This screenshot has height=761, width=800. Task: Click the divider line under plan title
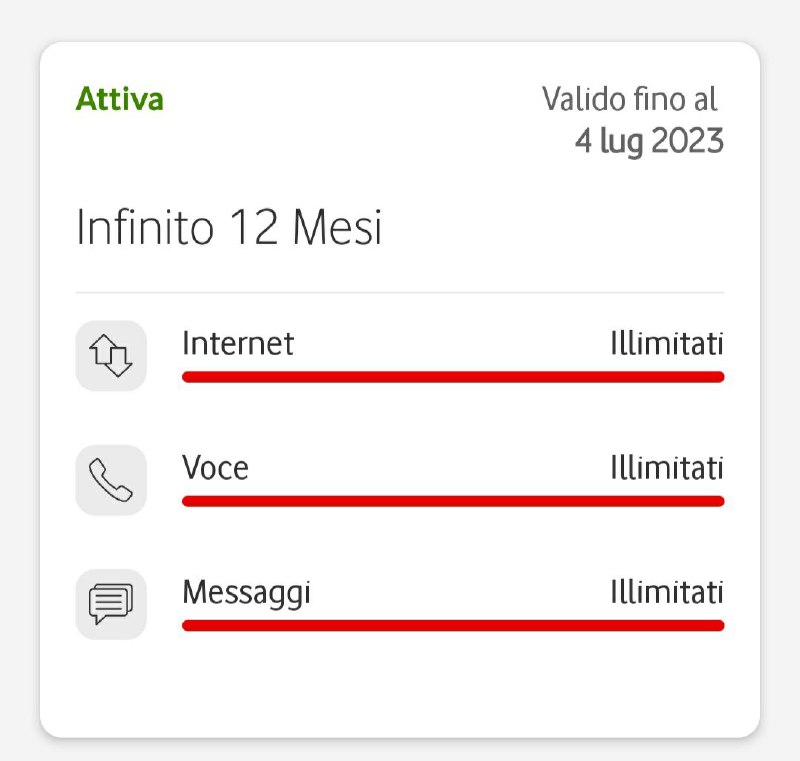pos(400,293)
